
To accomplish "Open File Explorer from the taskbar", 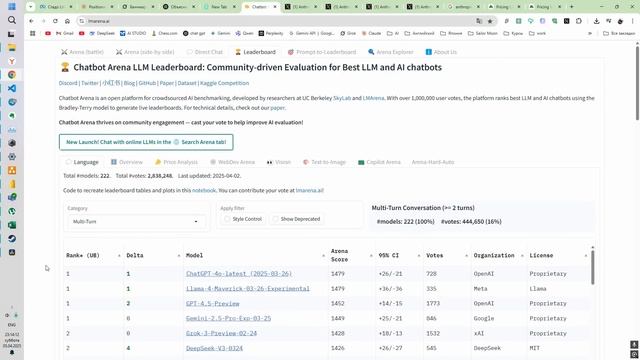I will (x=12, y=47).
